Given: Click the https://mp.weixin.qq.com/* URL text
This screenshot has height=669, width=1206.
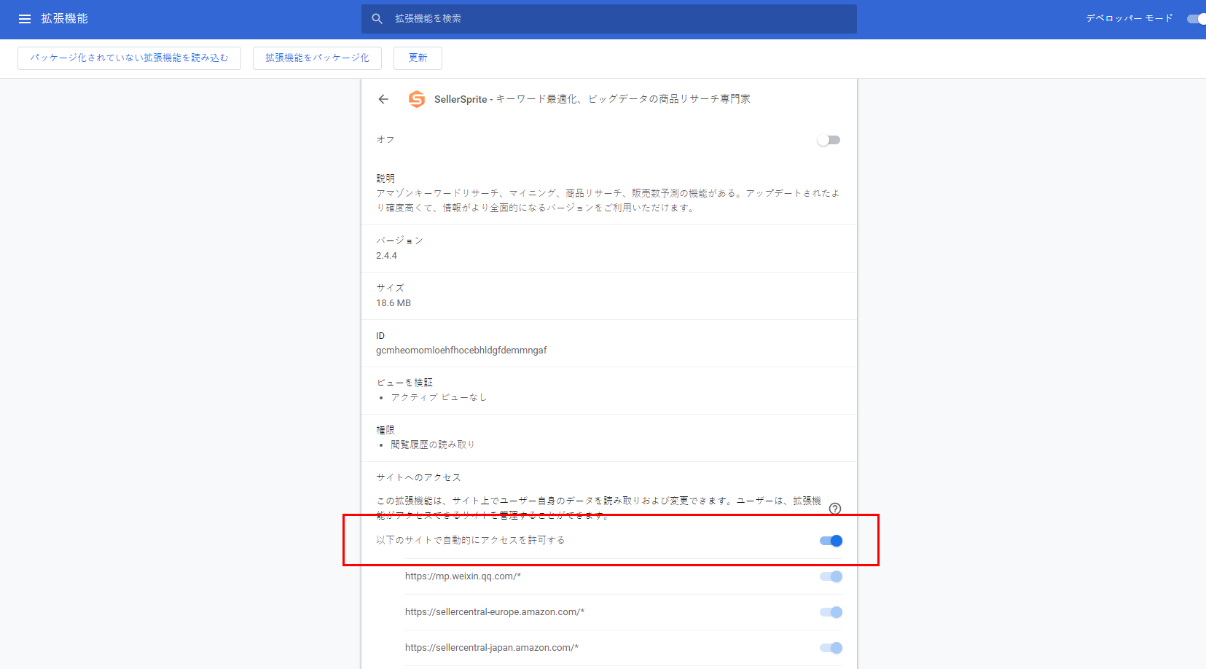Looking at the screenshot, I should (x=463, y=577).
